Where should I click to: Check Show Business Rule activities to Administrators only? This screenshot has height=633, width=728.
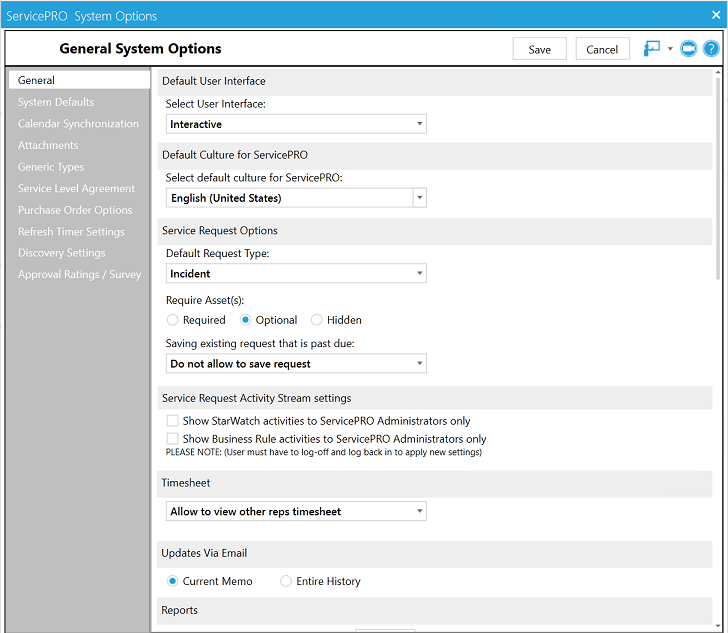172,439
